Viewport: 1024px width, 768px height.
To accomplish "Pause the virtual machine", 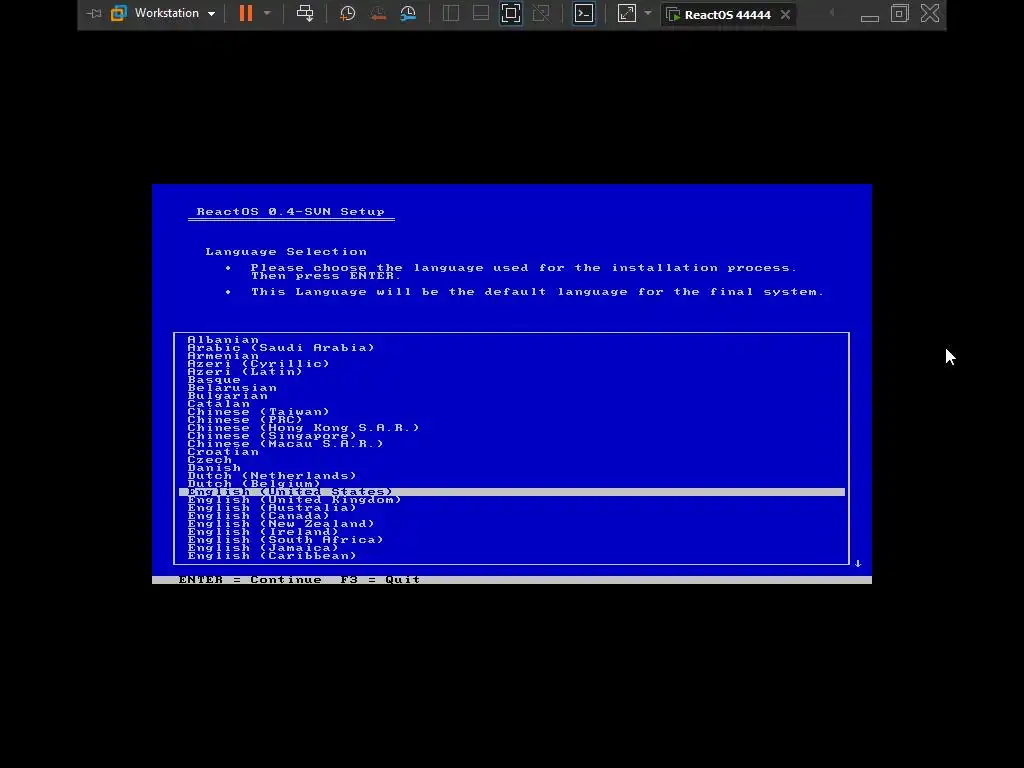I will tap(246, 13).
